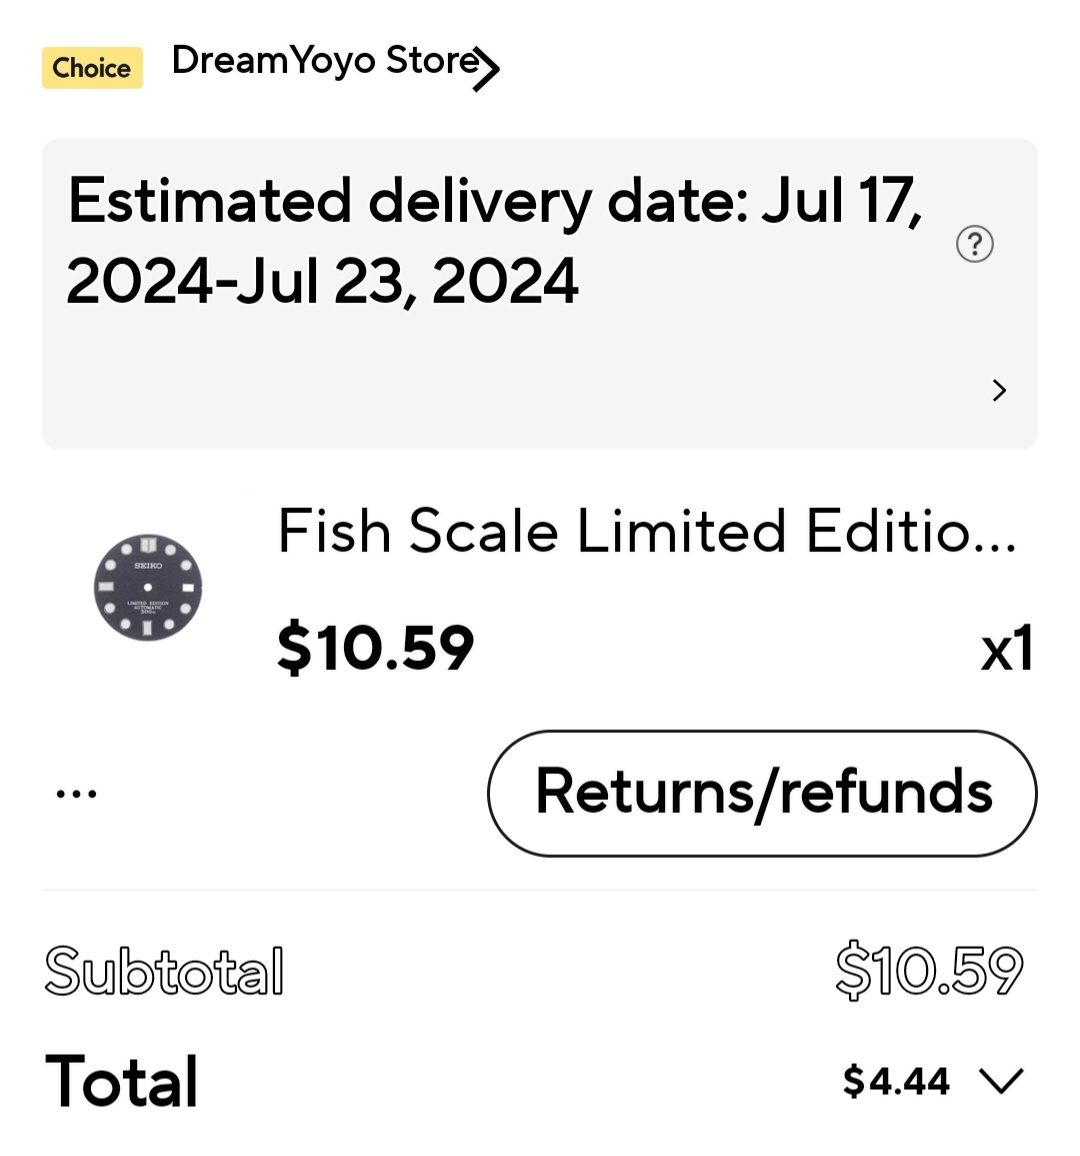Tap the yellow Choice badge
Screen dimensions: 1080x1156
(92, 68)
